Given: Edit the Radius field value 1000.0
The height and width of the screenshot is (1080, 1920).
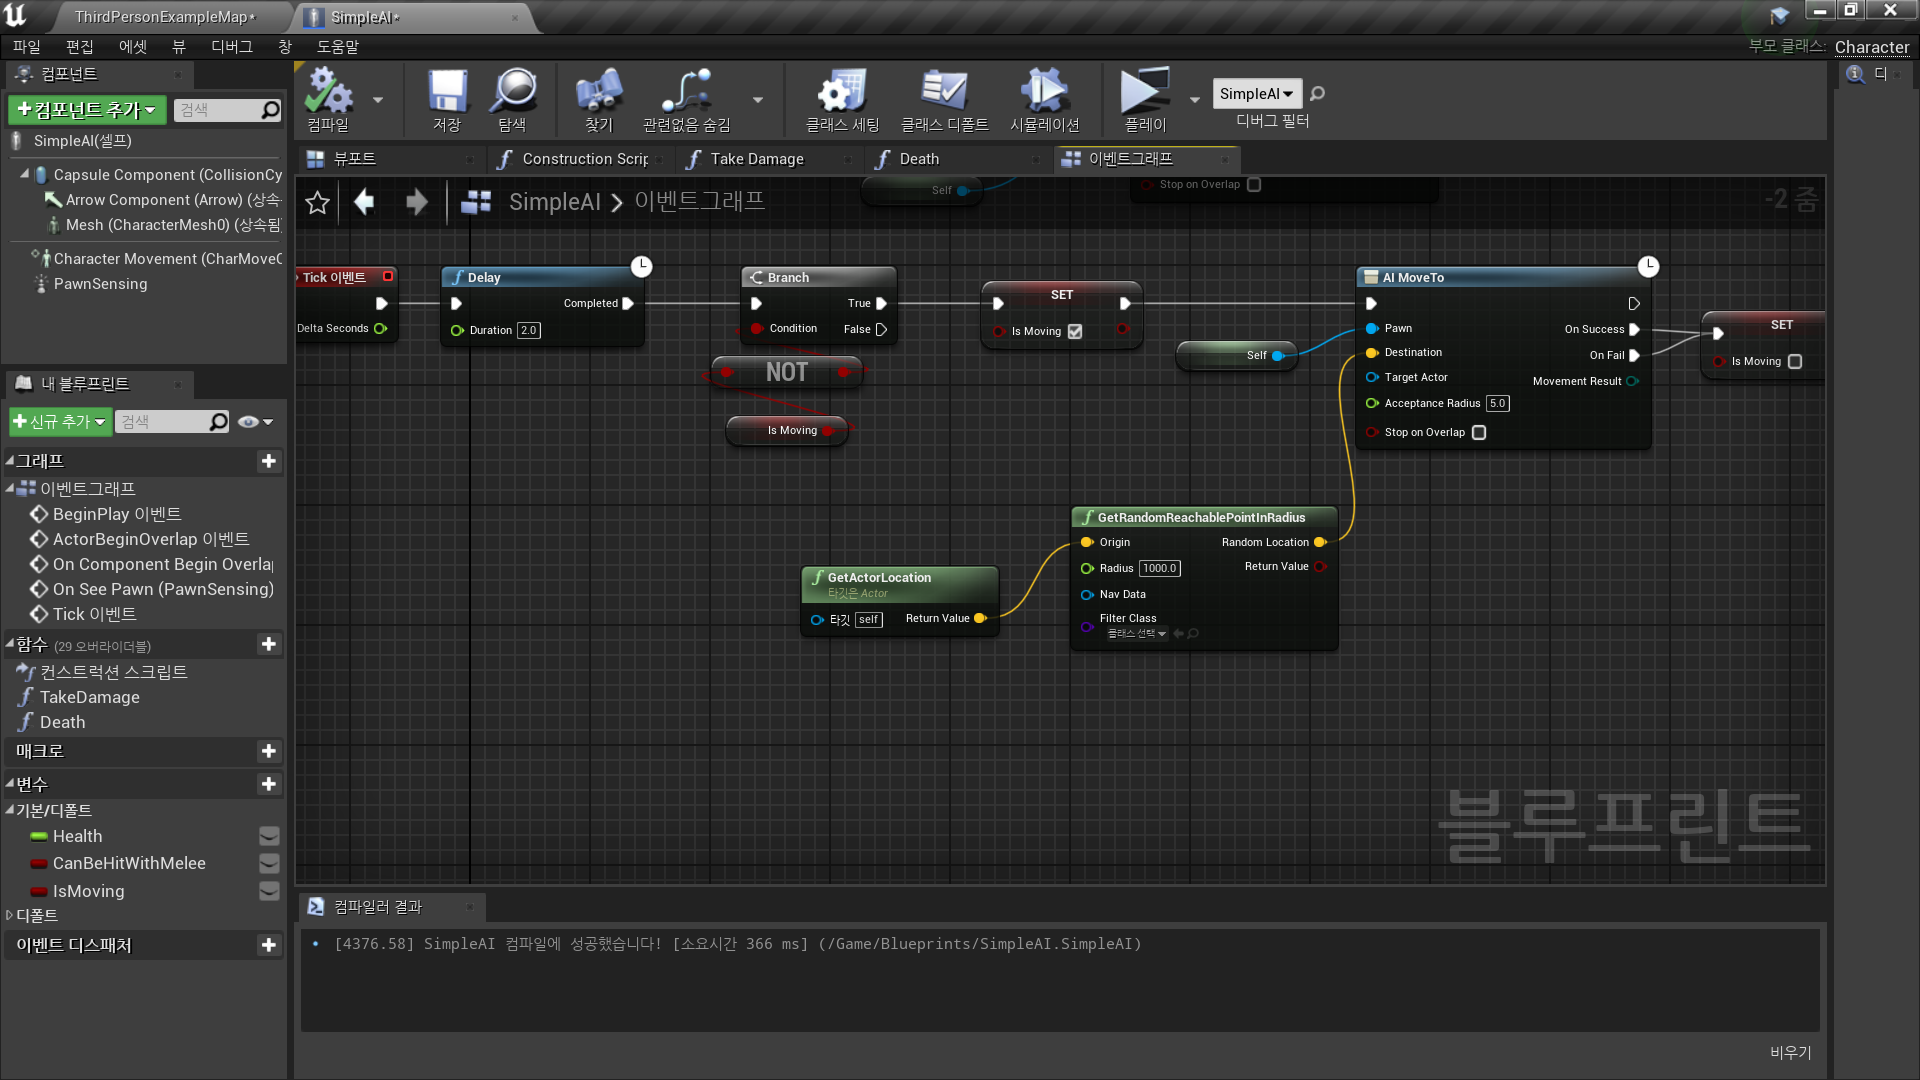Looking at the screenshot, I should click(x=1159, y=567).
